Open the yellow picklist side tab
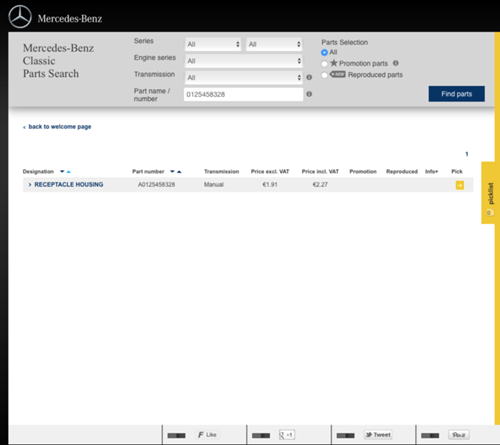 point(488,193)
